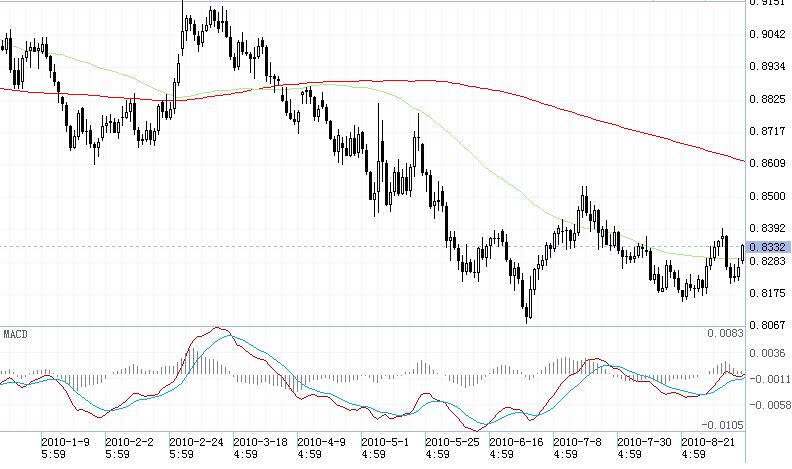Select the 2010-1-9 date label
Viewport: 792px width, 469px height.
(65, 442)
